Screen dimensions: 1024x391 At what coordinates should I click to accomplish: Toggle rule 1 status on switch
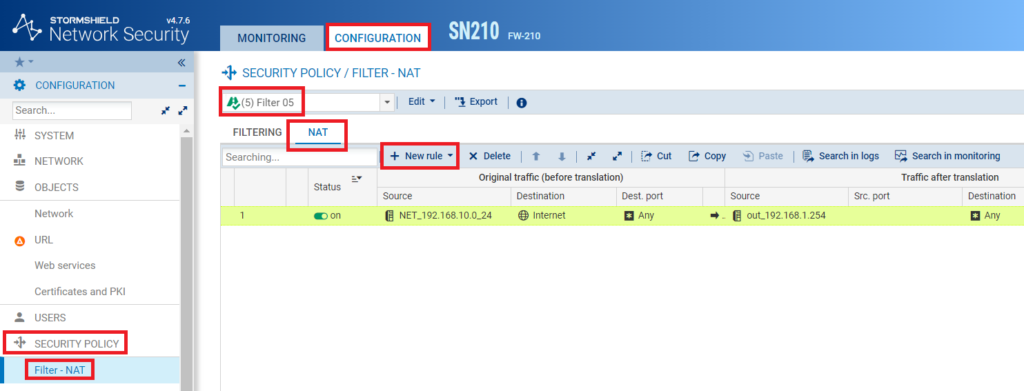click(x=321, y=216)
